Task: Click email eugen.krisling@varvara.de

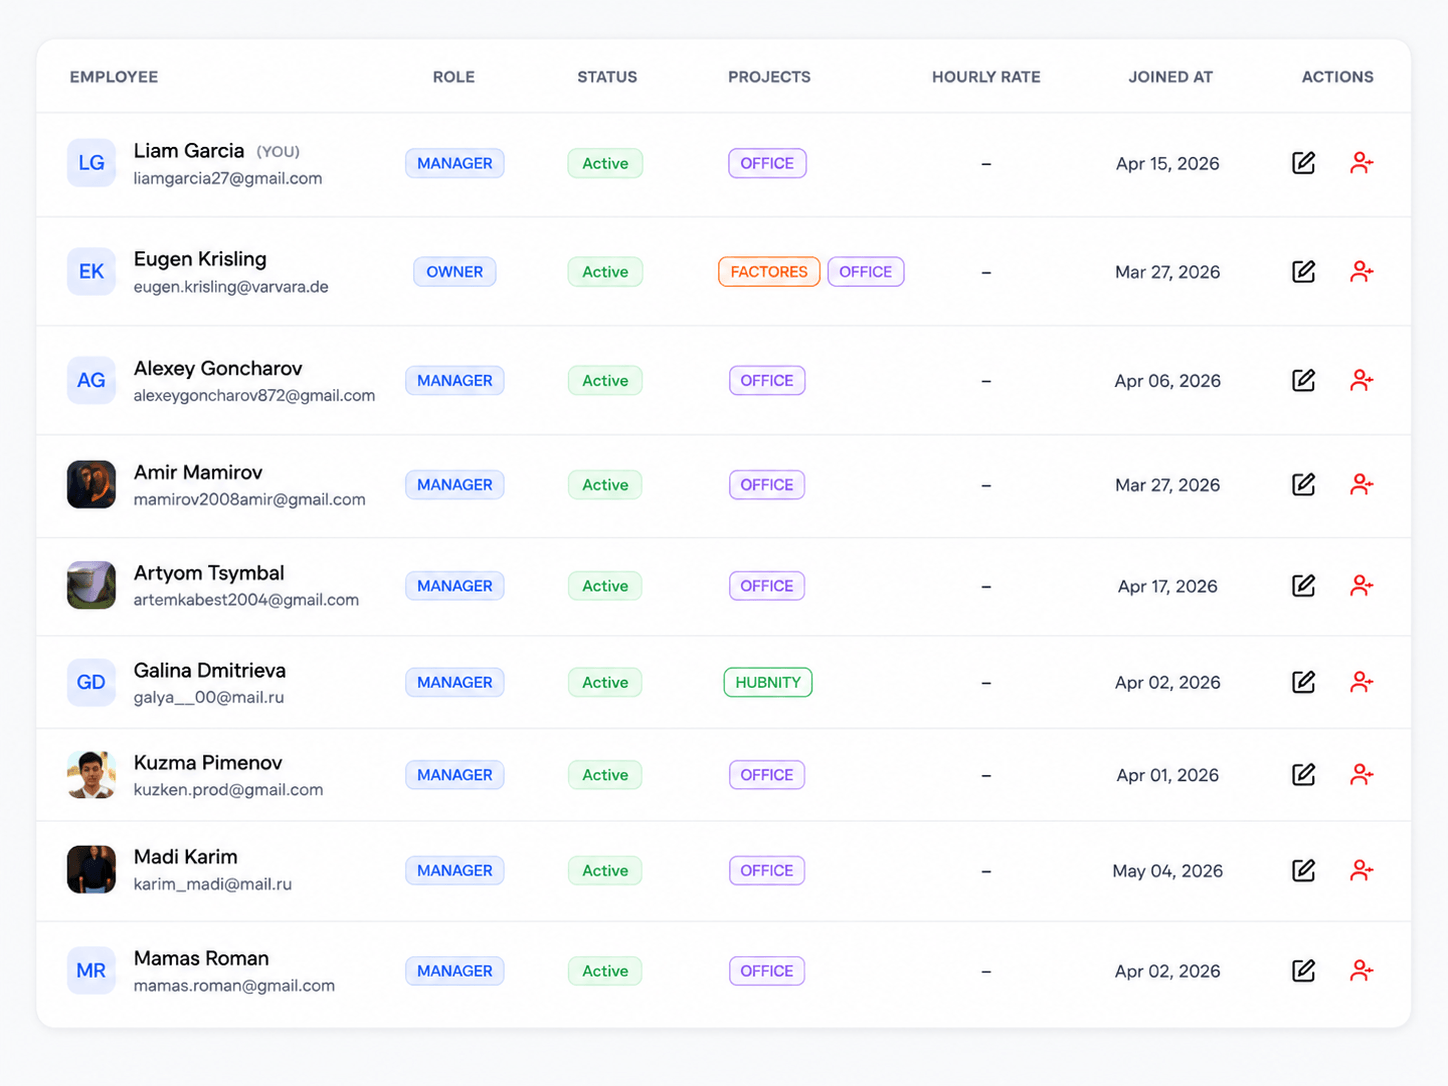Action: (231, 287)
